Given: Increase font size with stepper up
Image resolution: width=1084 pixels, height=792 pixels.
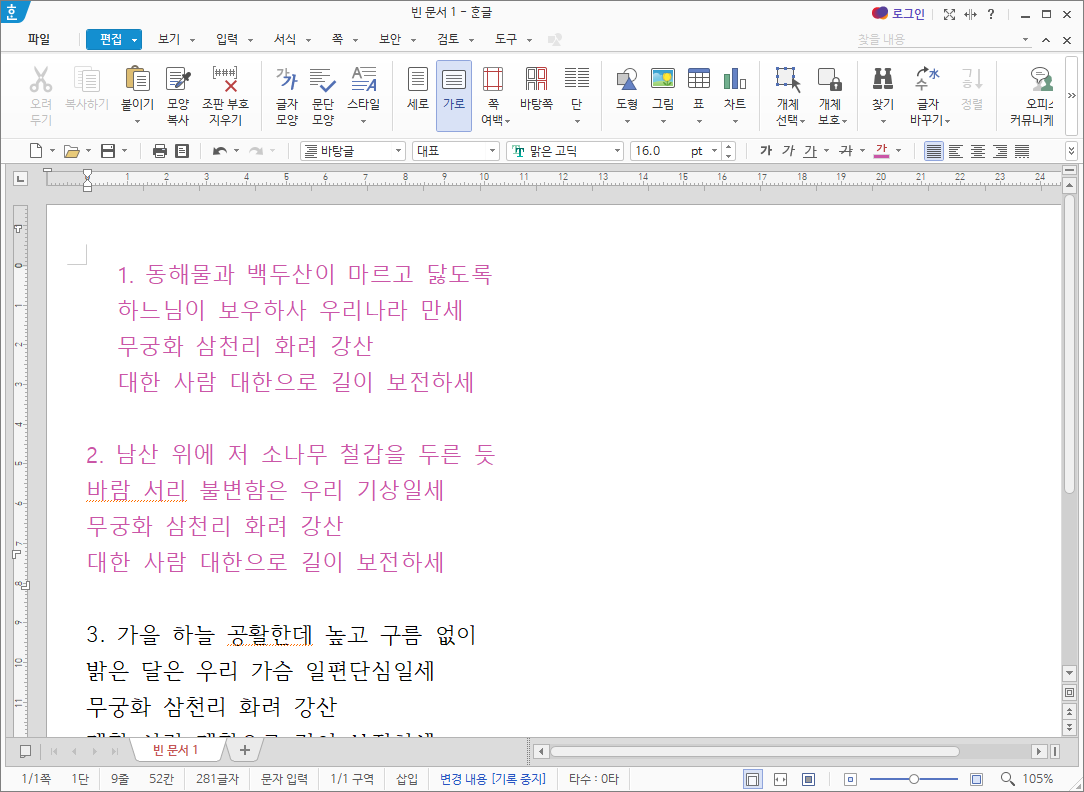Looking at the screenshot, I should click(x=729, y=147).
